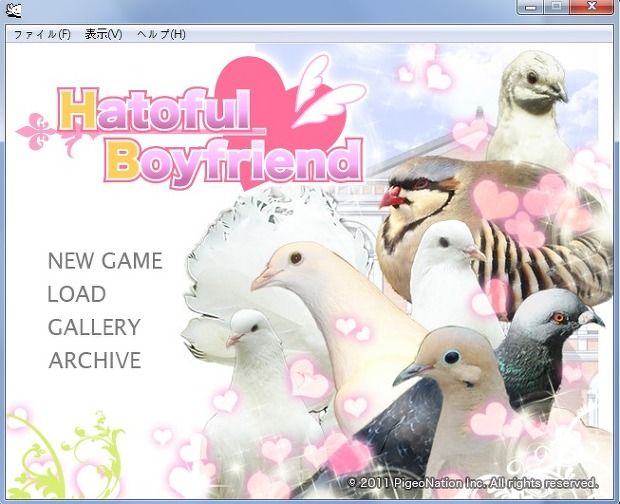This screenshot has height=504, width=620.
Task: Open the GALLERY from the title menu
Action: point(94,327)
